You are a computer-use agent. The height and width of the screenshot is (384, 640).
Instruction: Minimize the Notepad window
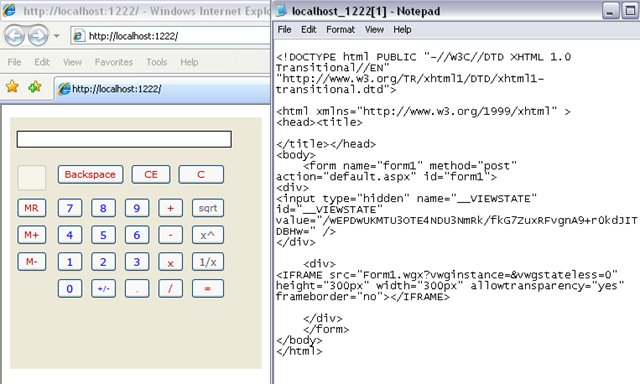point(610,11)
